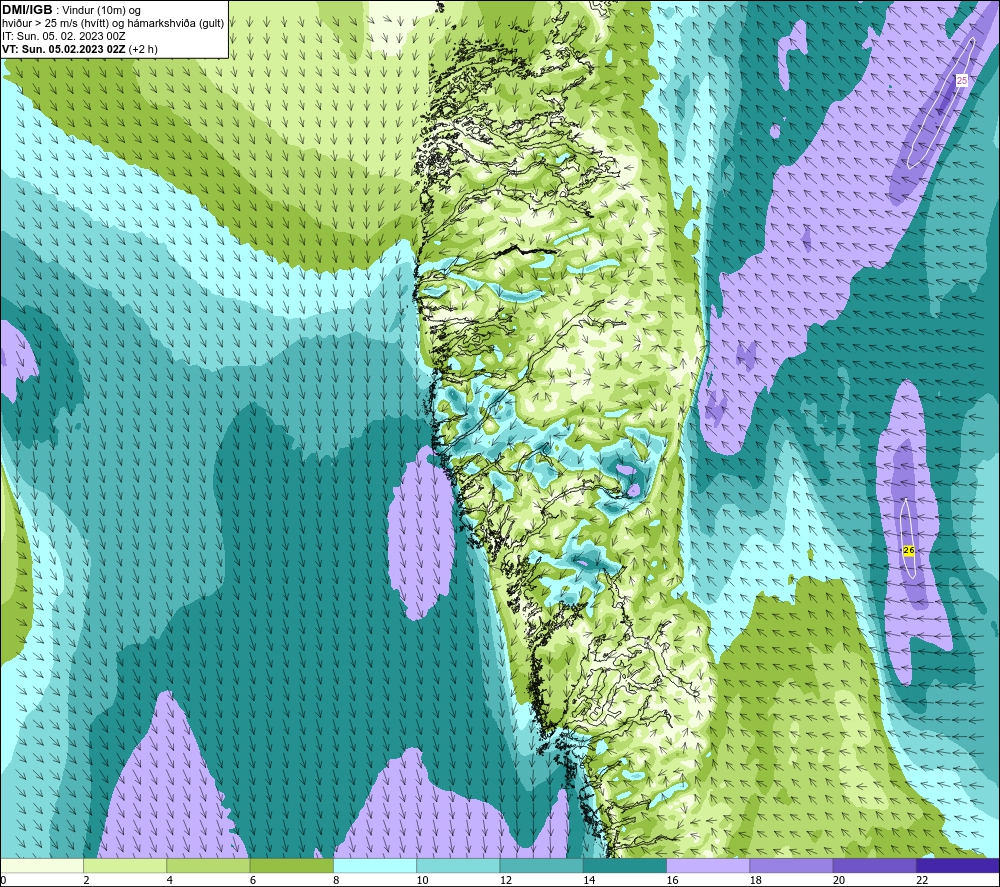1000x887 pixels.
Task: Click the 16–18 m/s light purple legend swatch
Action: [708, 865]
